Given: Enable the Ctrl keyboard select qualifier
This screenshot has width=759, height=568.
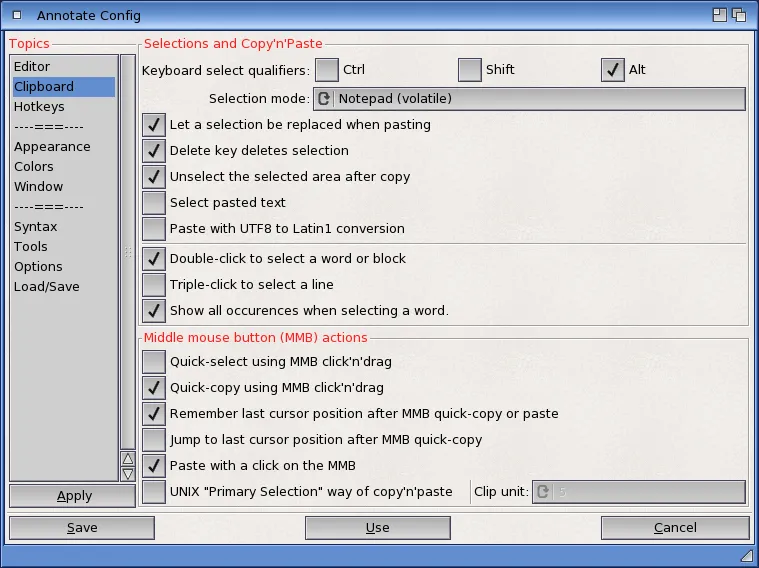Looking at the screenshot, I should 327,70.
